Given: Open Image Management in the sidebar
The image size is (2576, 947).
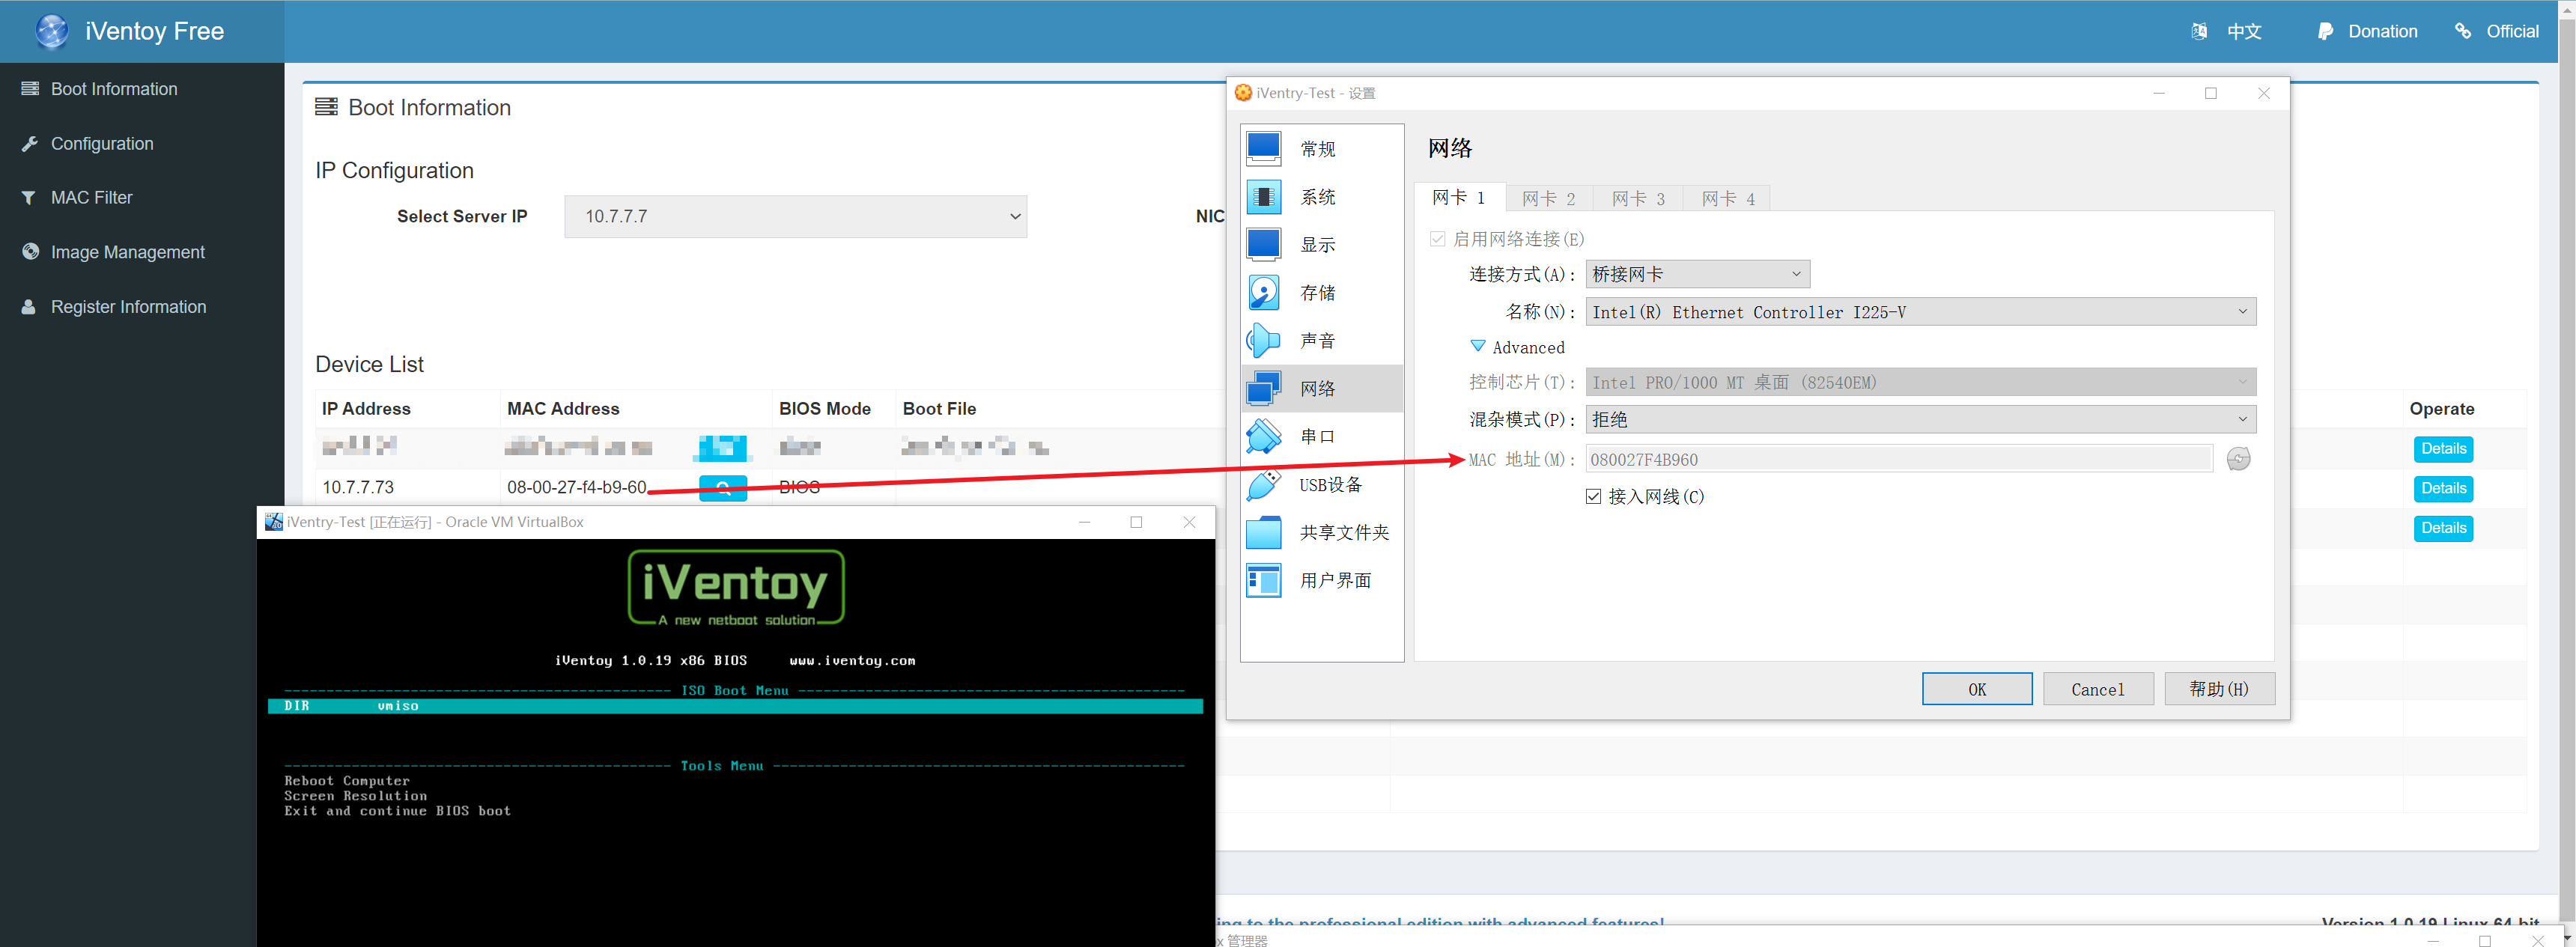Looking at the screenshot, I should [x=127, y=252].
